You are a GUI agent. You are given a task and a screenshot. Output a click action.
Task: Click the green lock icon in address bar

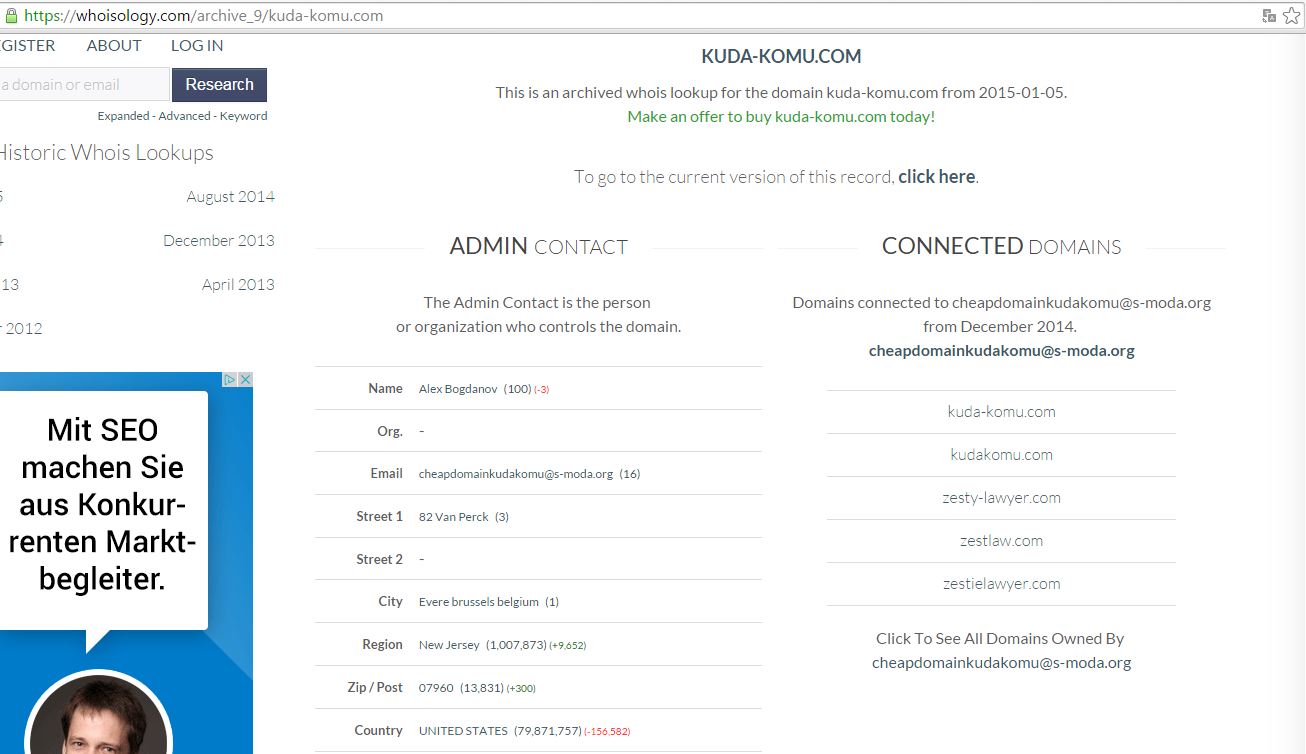10,16
